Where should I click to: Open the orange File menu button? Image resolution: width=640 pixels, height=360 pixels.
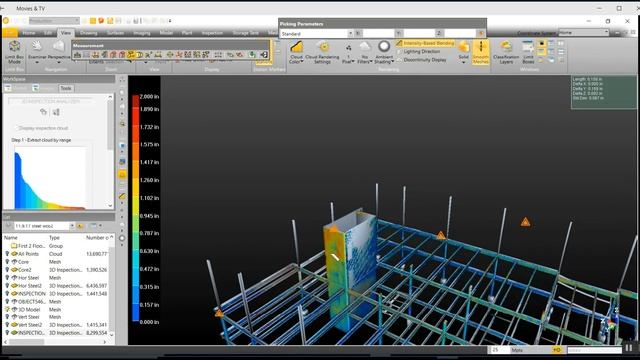pyautogui.click(x=10, y=33)
